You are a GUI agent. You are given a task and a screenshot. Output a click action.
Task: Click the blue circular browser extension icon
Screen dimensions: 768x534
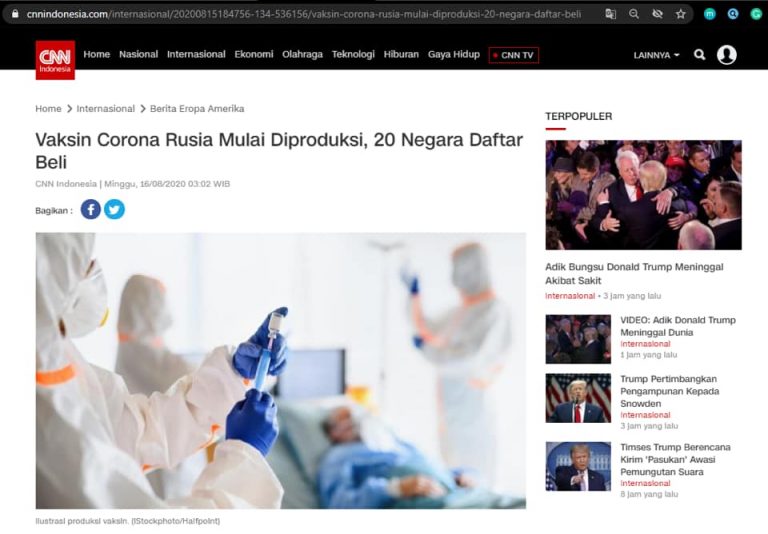coord(733,14)
